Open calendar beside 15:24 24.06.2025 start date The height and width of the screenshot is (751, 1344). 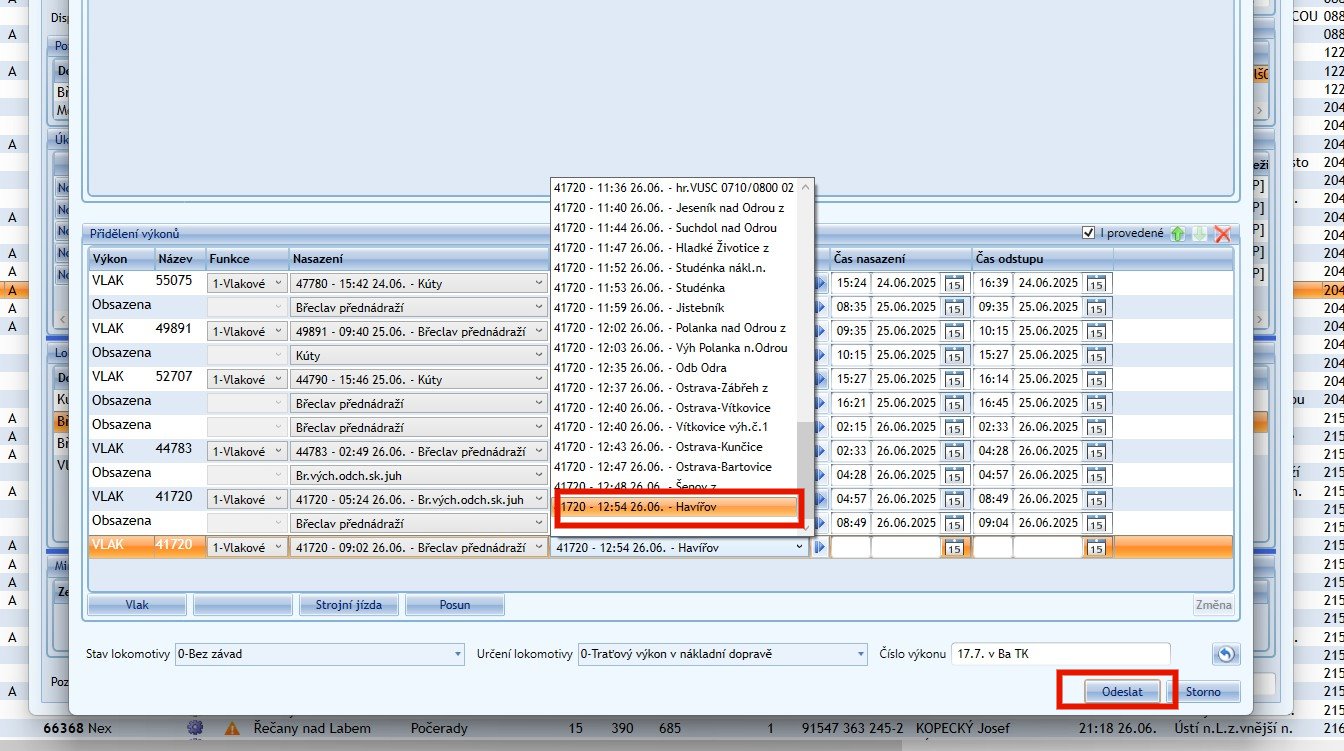[x=954, y=283]
